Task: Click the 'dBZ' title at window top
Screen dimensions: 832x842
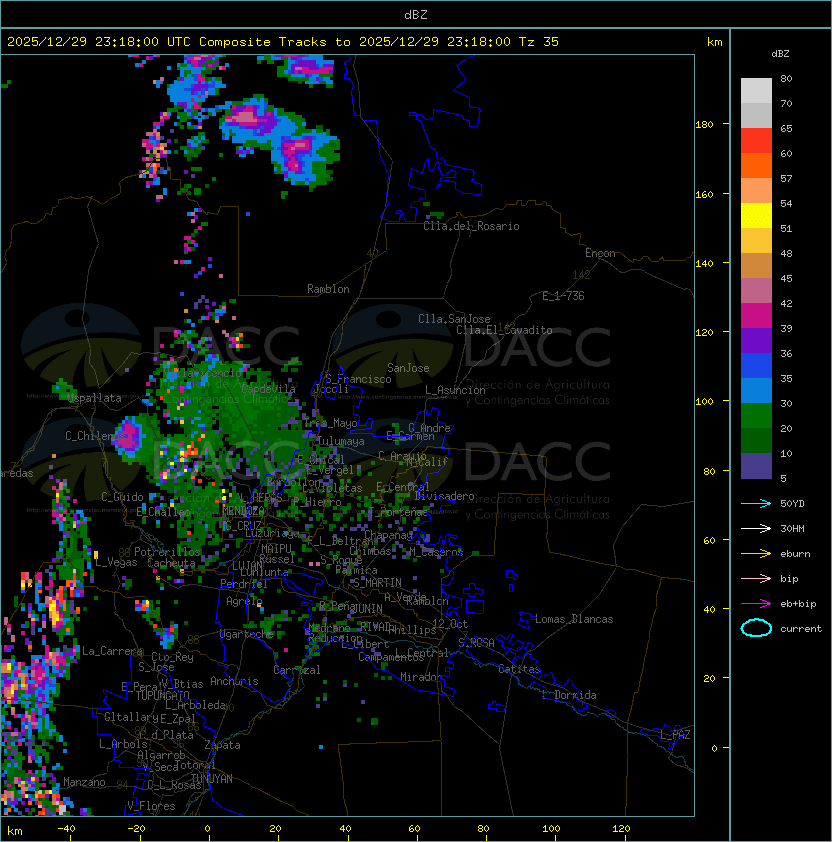Action: [416, 14]
